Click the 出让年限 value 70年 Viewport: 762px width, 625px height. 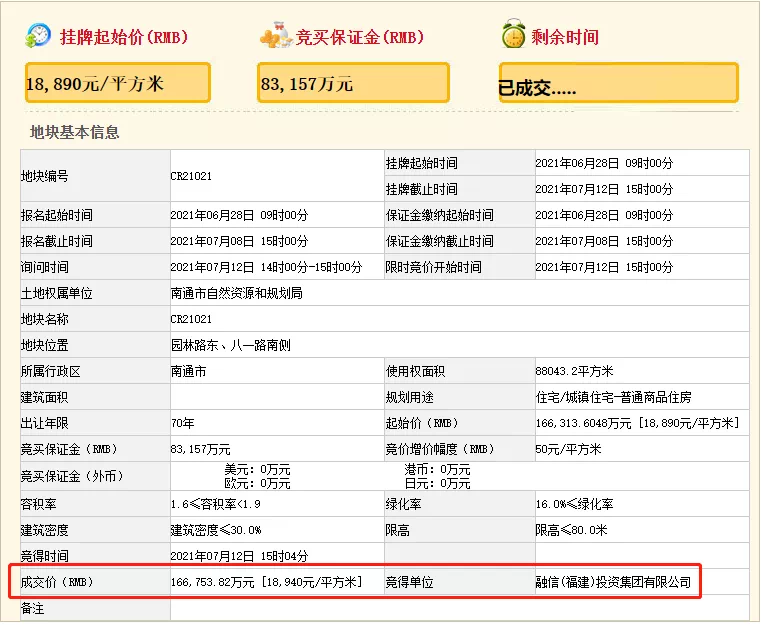click(183, 423)
